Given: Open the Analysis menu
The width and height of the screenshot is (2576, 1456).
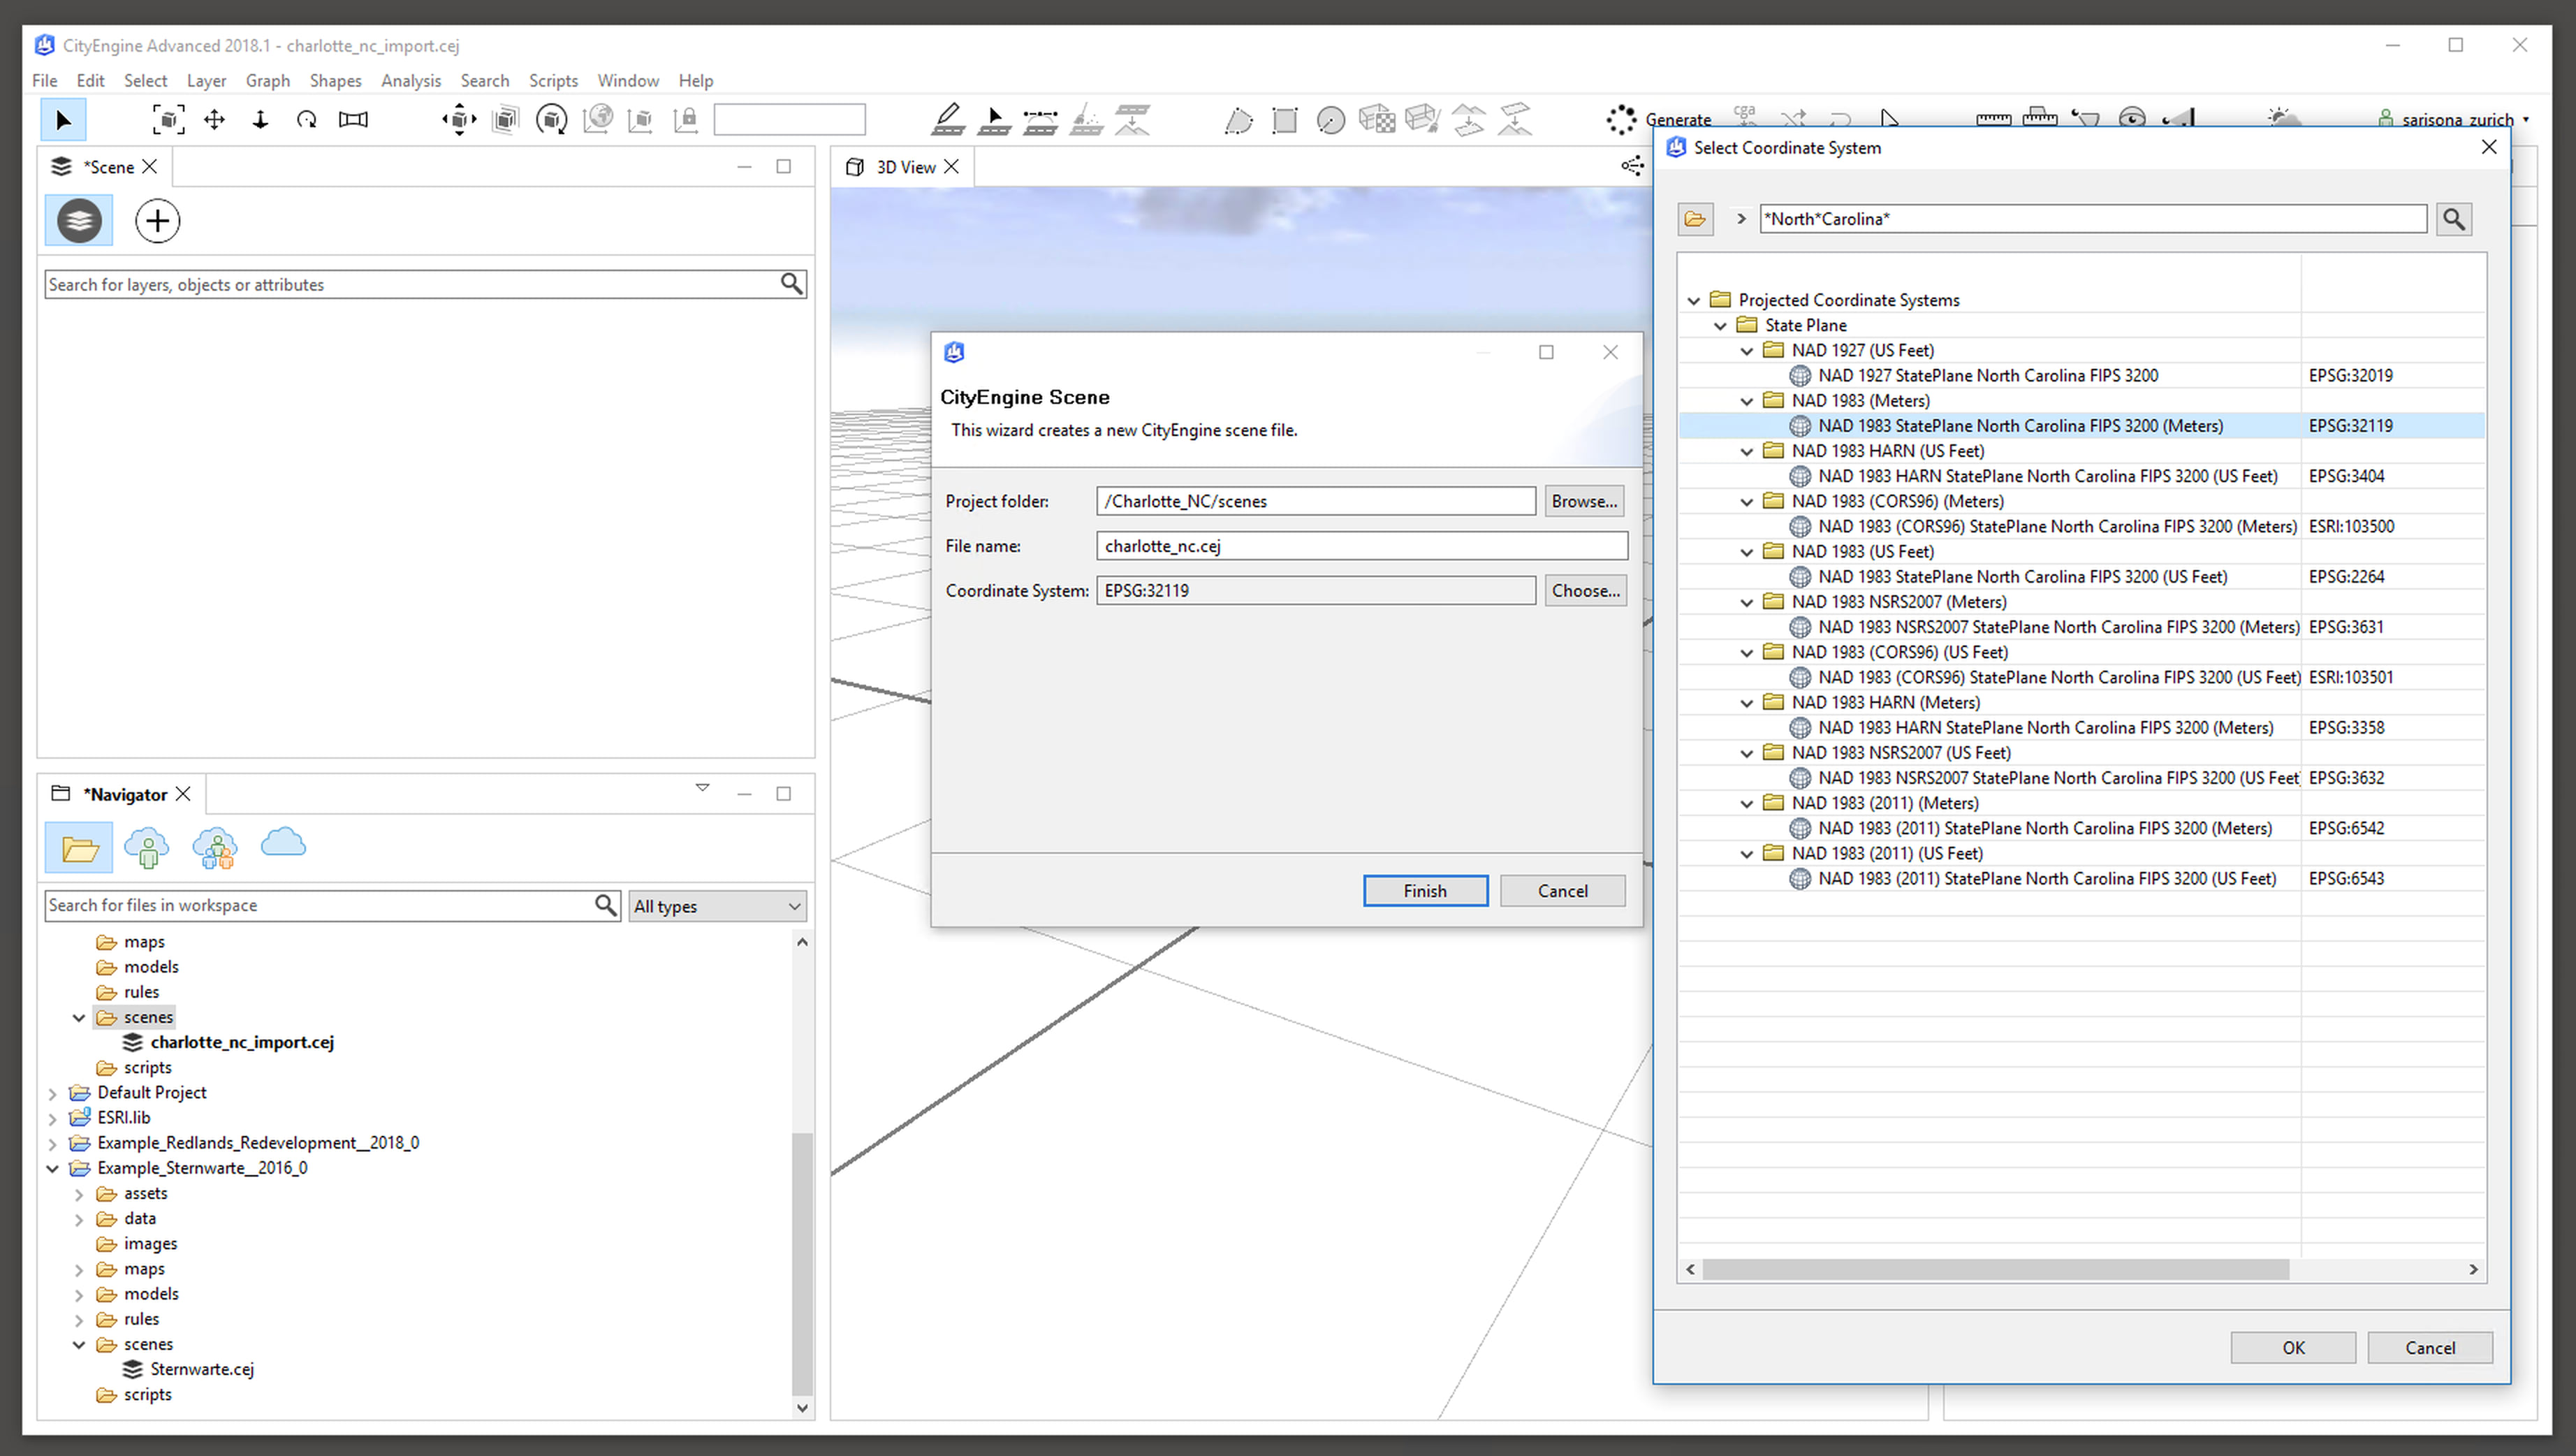Looking at the screenshot, I should (x=410, y=81).
